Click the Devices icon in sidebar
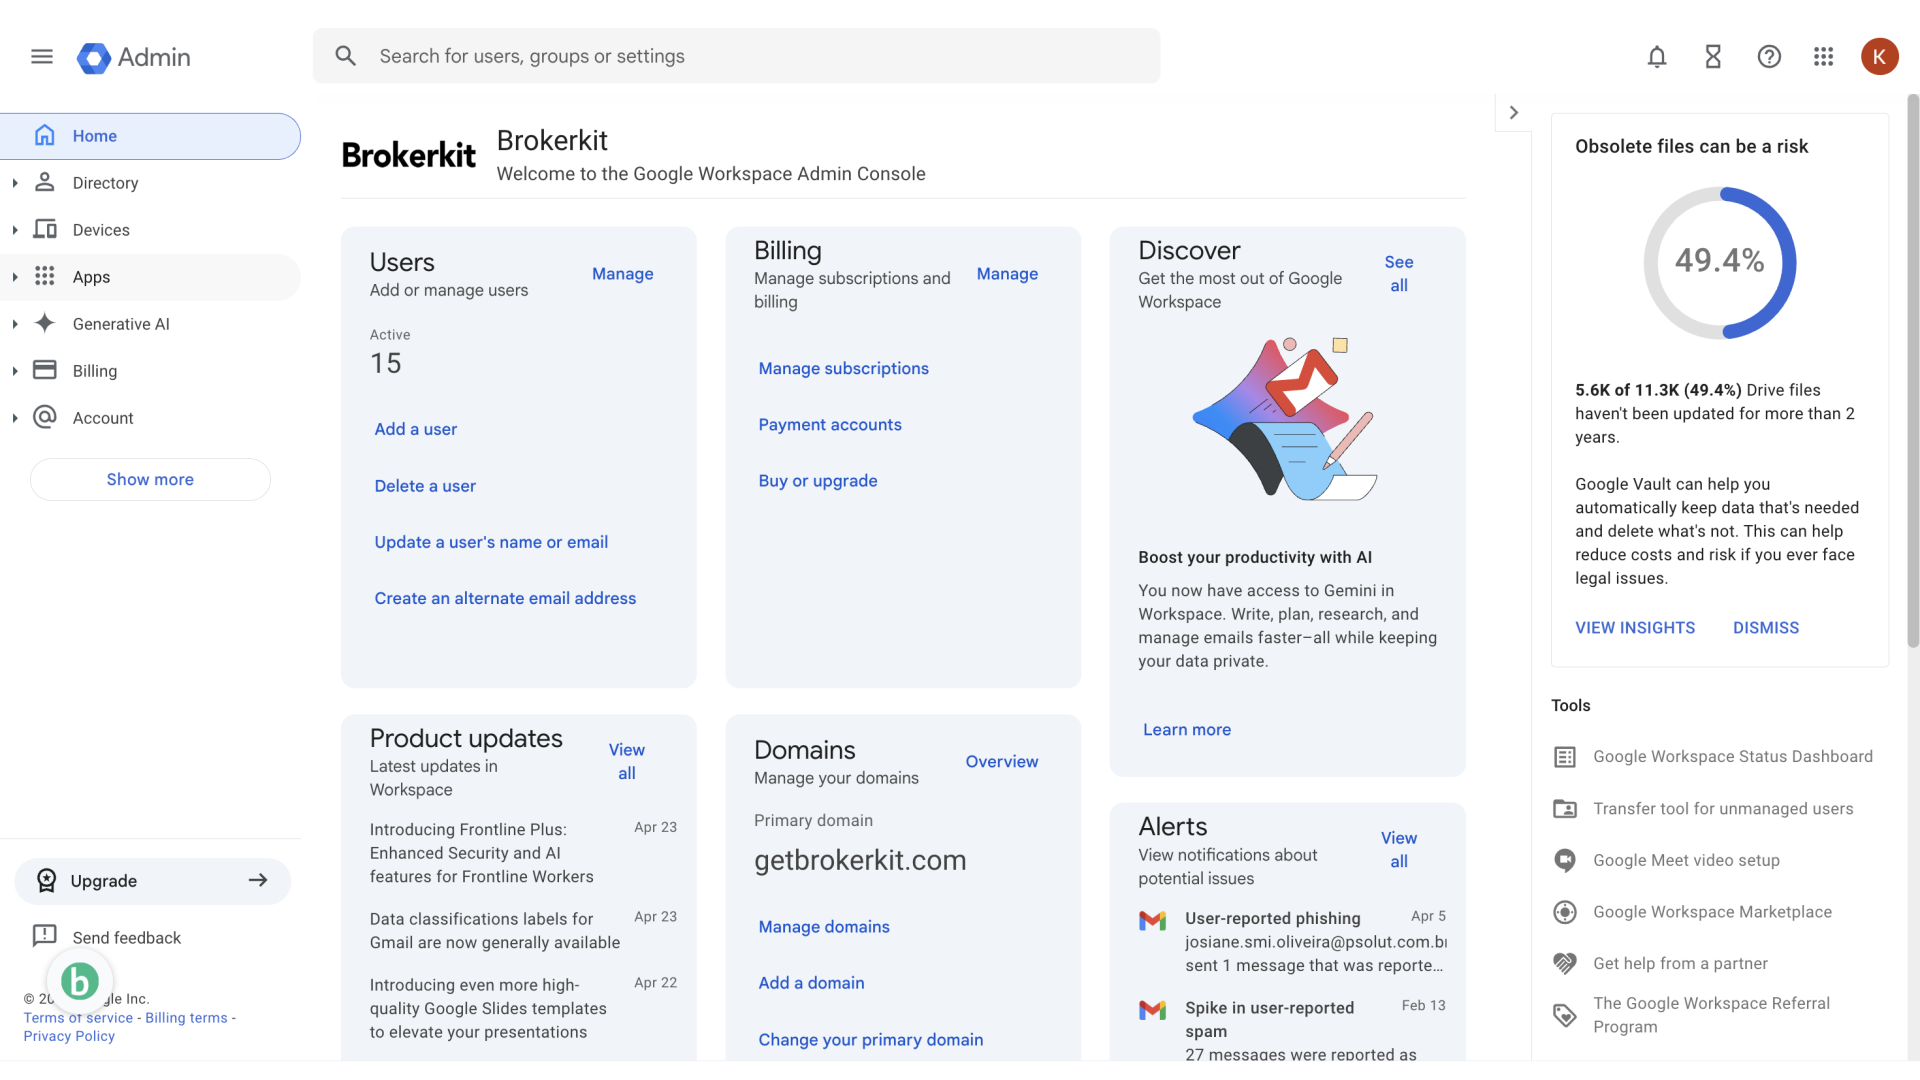 45,229
